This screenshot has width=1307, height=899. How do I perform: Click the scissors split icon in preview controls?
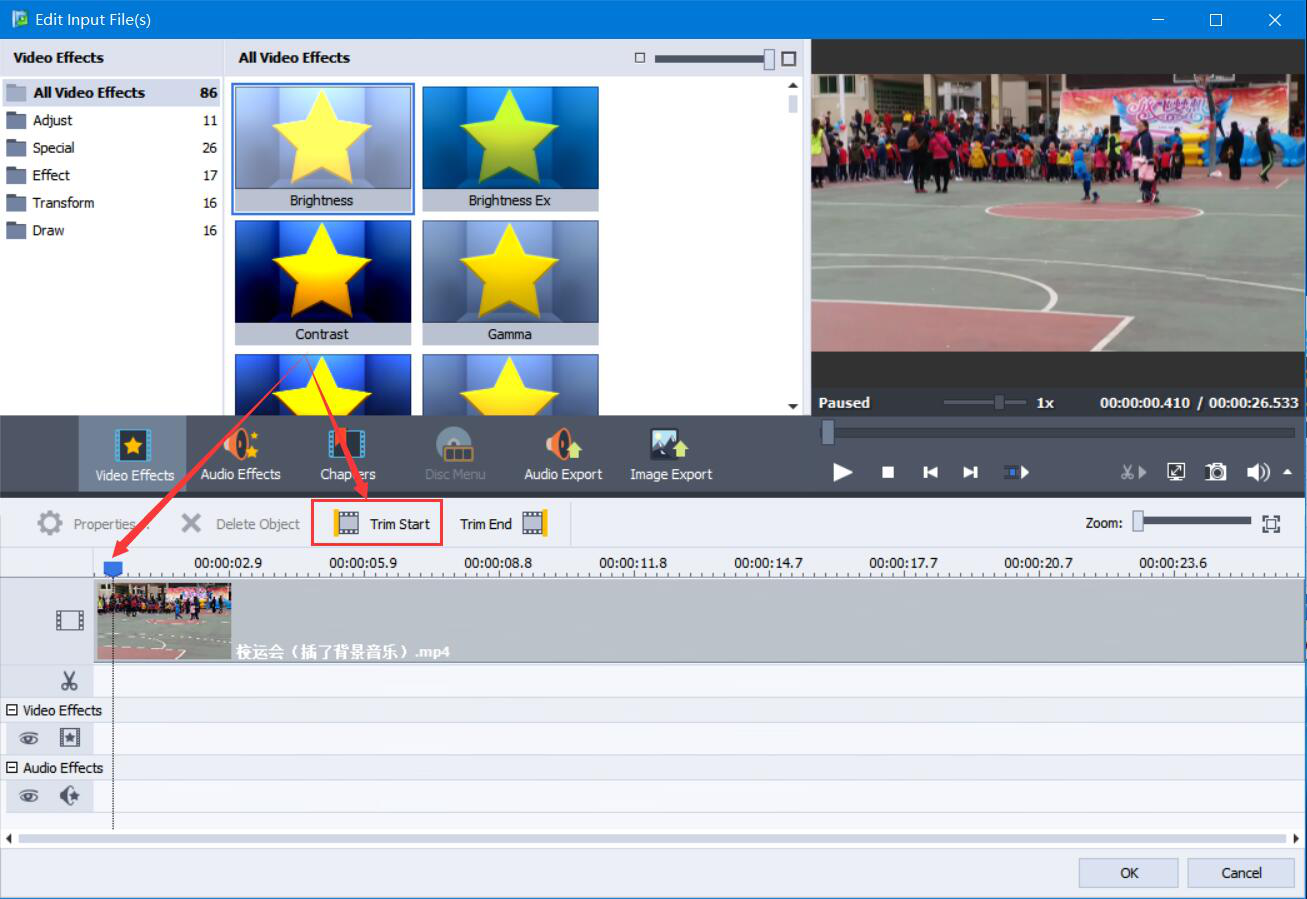(x=1133, y=472)
